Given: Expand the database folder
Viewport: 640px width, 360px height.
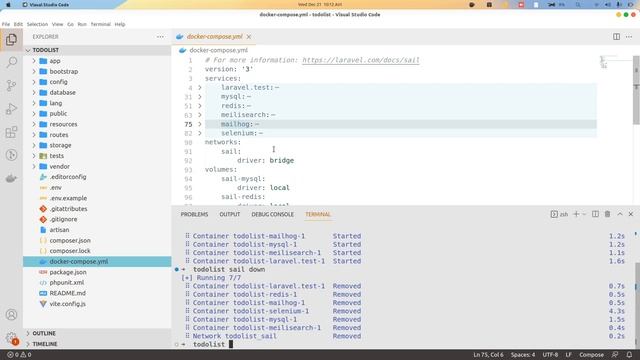Looking at the screenshot, I should pos(34,93).
